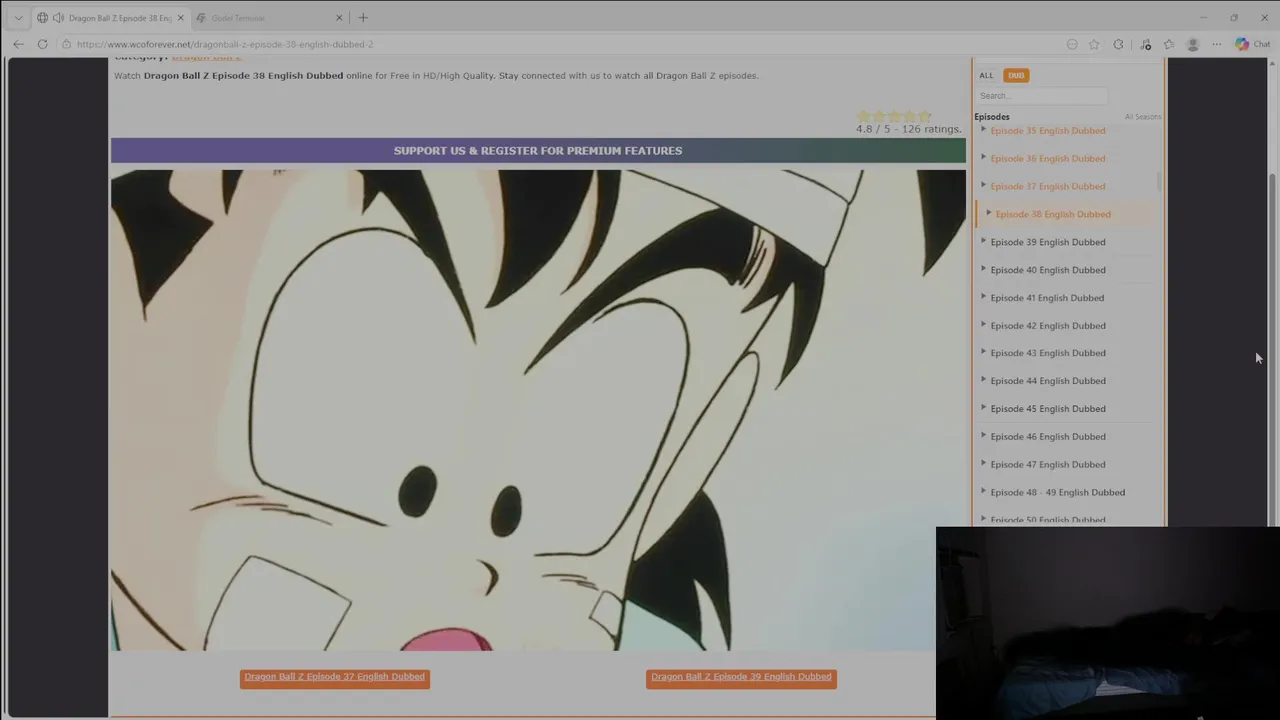This screenshot has width=1280, height=720.
Task: Open Episode 41 English Dubbed
Action: click(1047, 298)
